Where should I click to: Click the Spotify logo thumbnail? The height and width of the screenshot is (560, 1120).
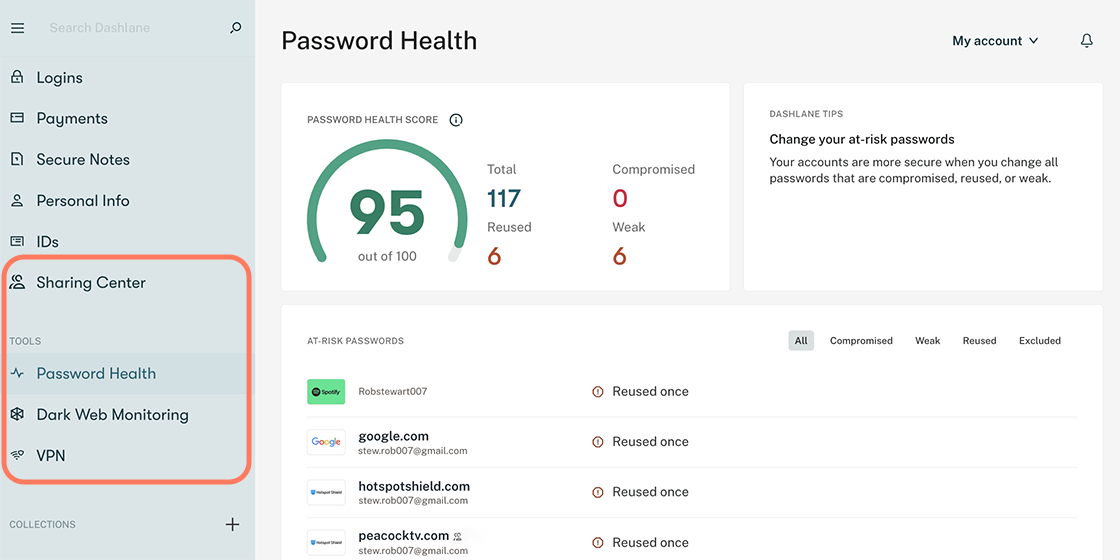326,391
